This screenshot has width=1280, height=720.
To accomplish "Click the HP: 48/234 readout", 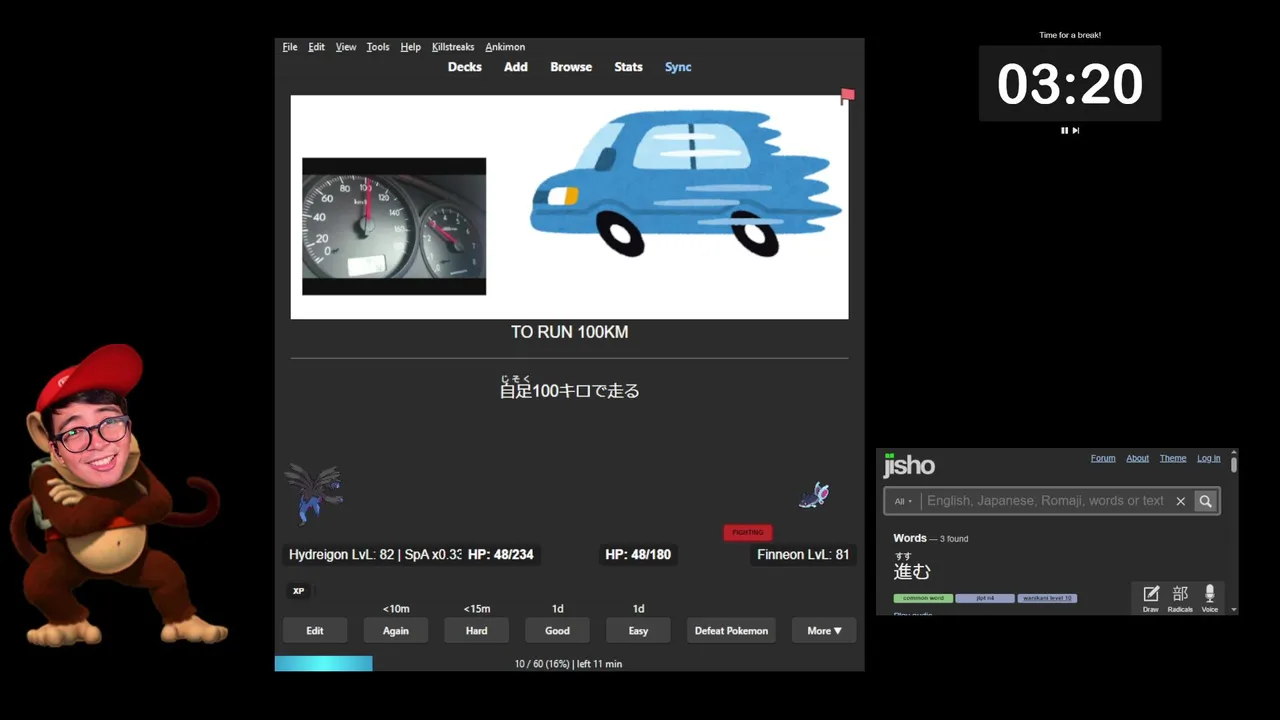I will pyautogui.click(x=500, y=554).
